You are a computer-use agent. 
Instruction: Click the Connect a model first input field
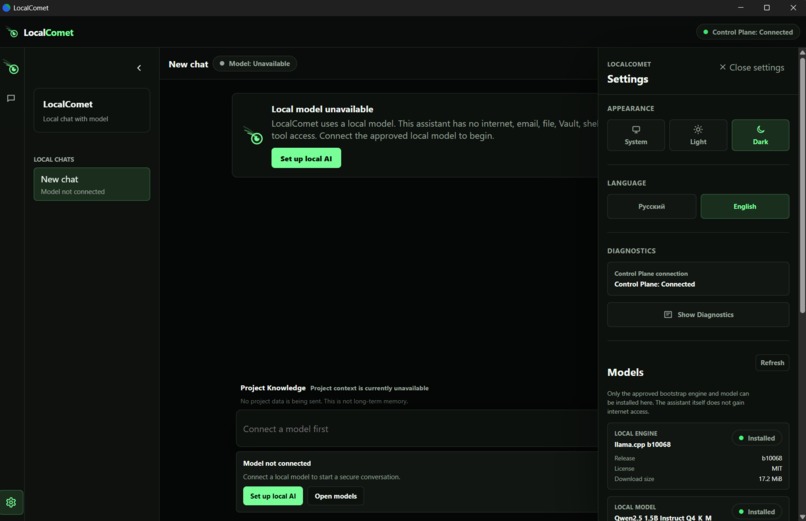coord(417,429)
